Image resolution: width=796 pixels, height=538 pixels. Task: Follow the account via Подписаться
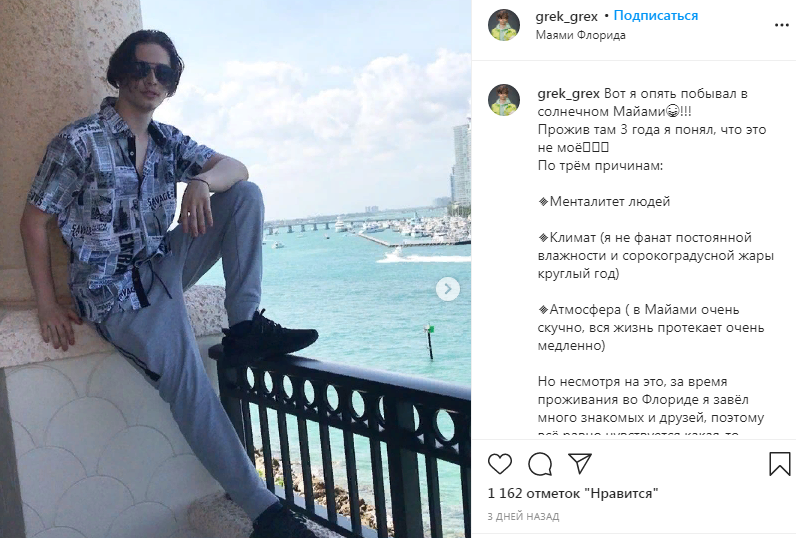[655, 16]
